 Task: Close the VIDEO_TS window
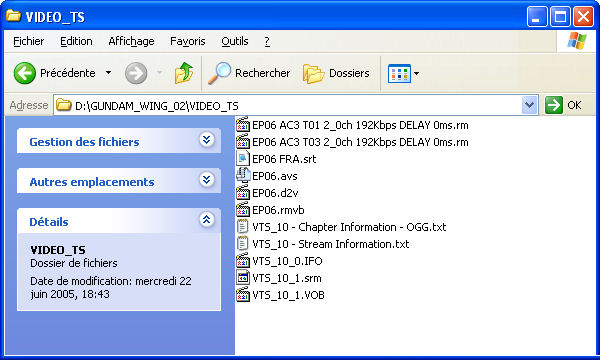point(584,17)
